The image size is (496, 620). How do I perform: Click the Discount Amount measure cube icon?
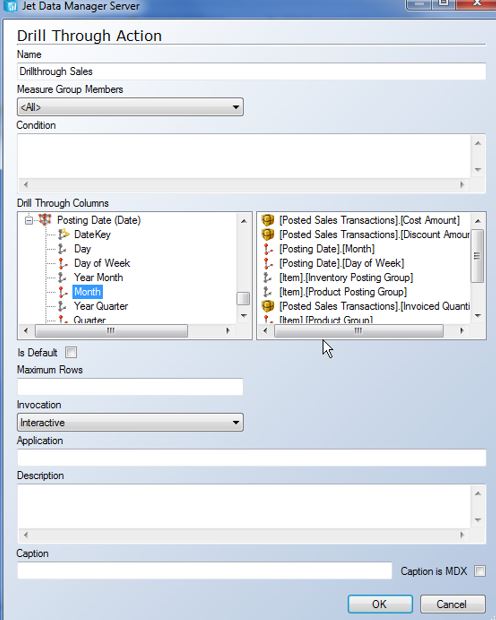(268, 234)
